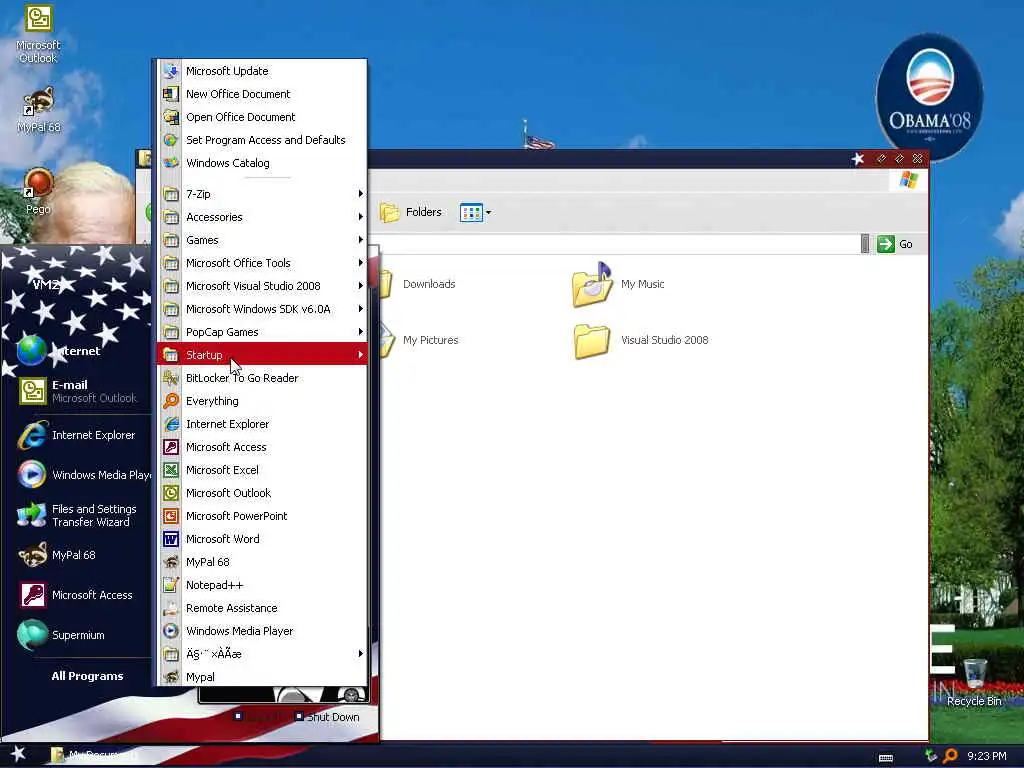Viewport: 1024px width, 768px height.
Task: Expand Microsoft Office Tools submenu arrow
Action: coord(360,263)
